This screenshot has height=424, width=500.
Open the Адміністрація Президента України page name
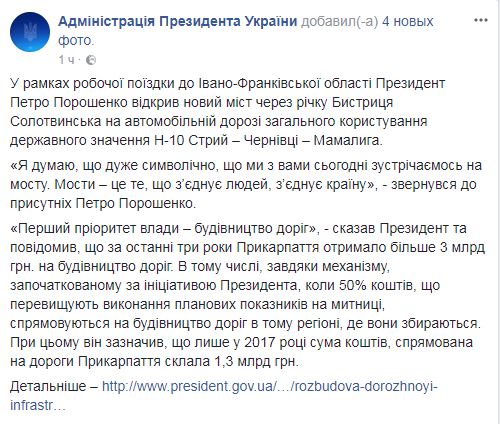tap(178, 22)
